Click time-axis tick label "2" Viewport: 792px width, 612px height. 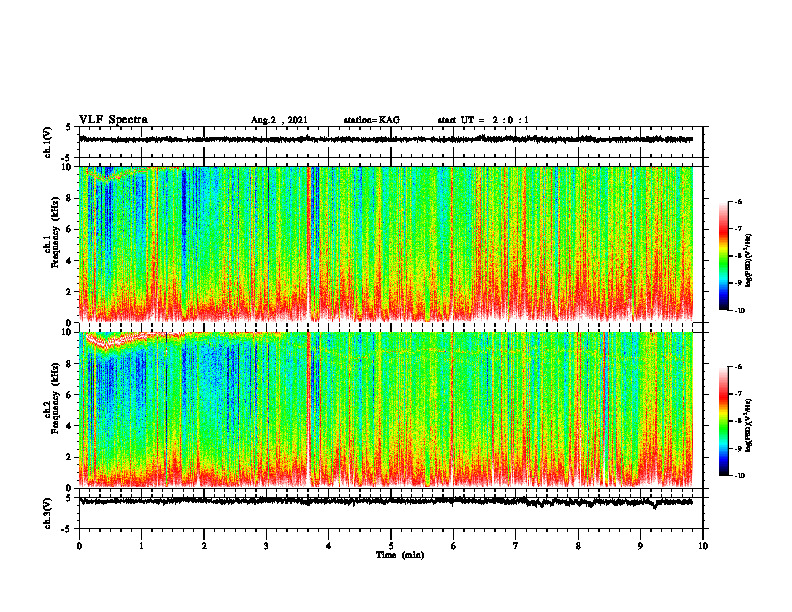(x=204, y=546)
